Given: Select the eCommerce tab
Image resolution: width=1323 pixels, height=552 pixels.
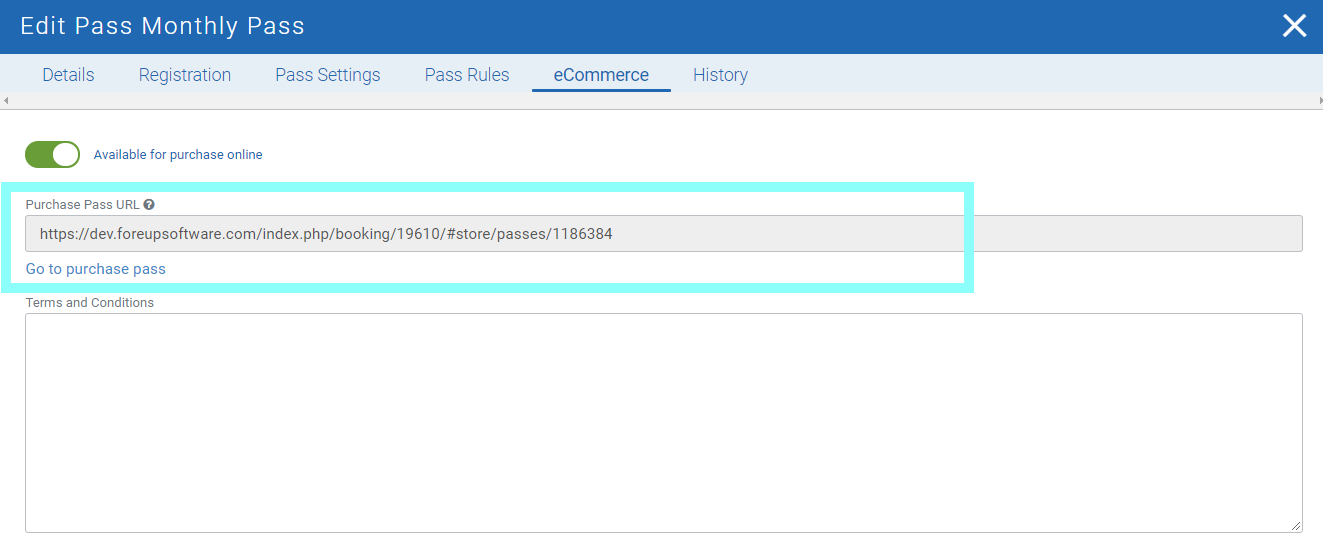Looking at the screenshot, I should (601, 75).
